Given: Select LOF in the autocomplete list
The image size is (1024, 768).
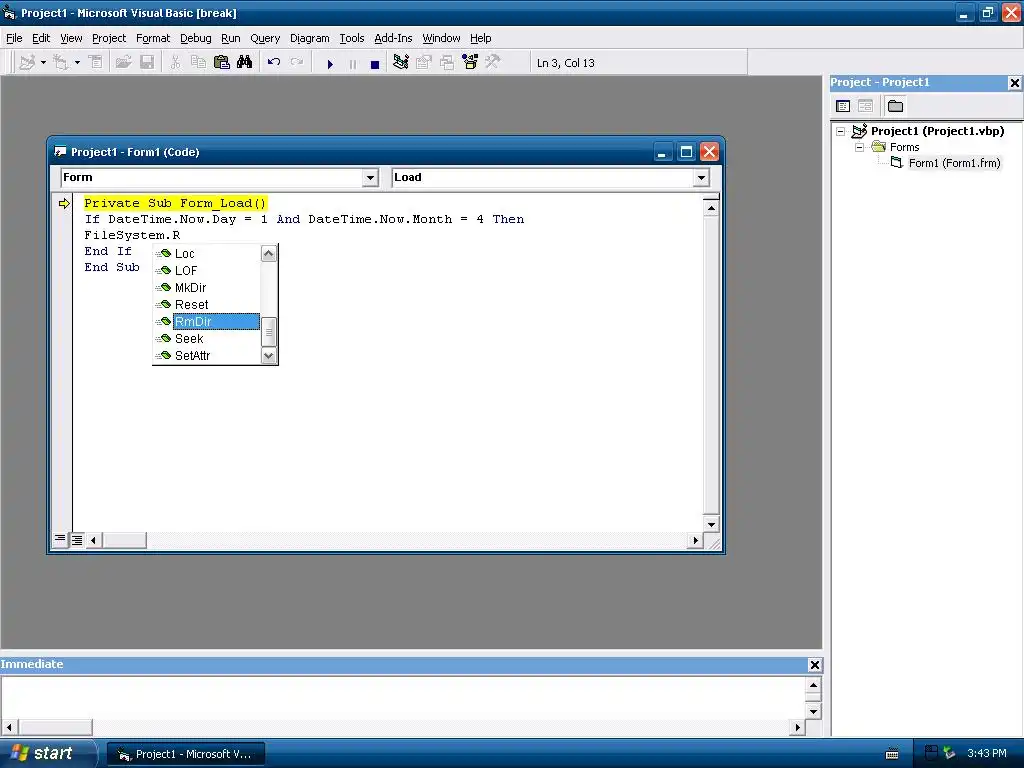Looking at the screenshot, I should pos(185,270).
